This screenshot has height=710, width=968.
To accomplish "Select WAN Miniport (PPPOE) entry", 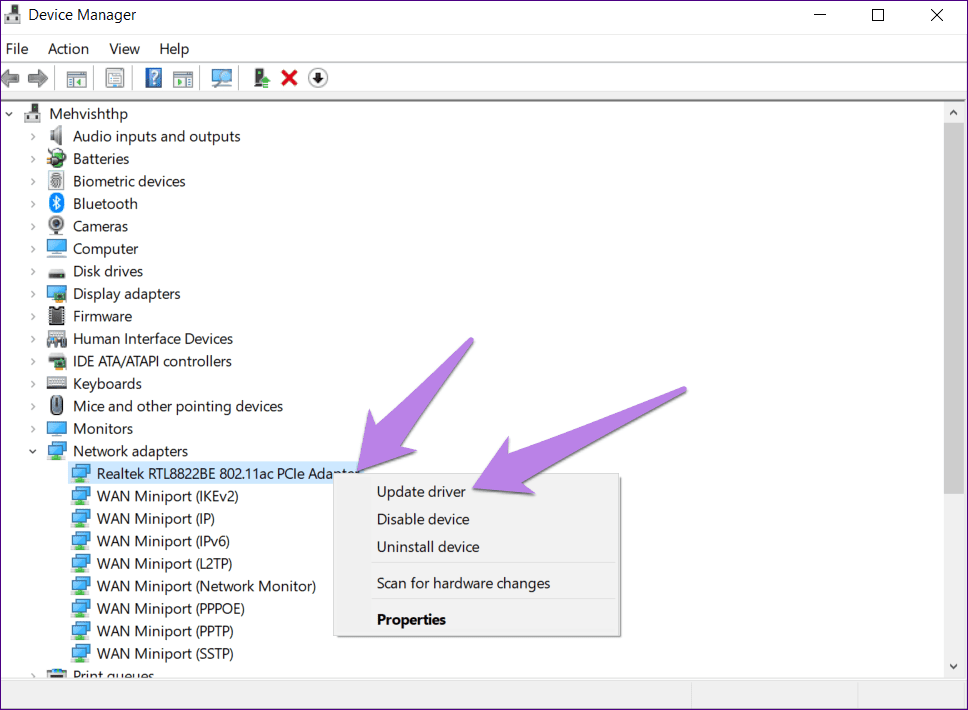I will point(170,609).
